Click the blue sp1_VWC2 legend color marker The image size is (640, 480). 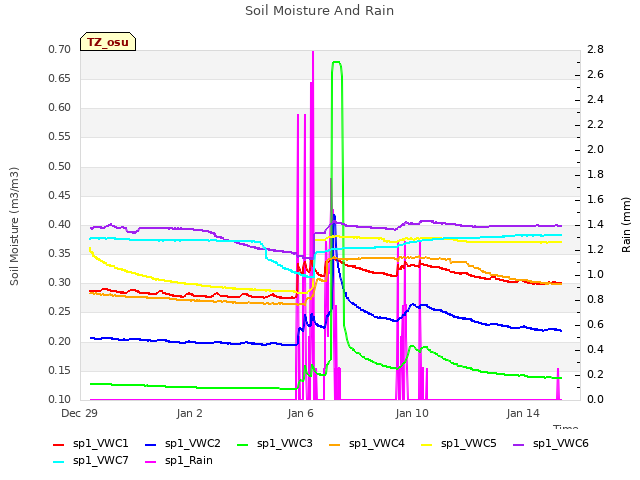tap(151, 444)
